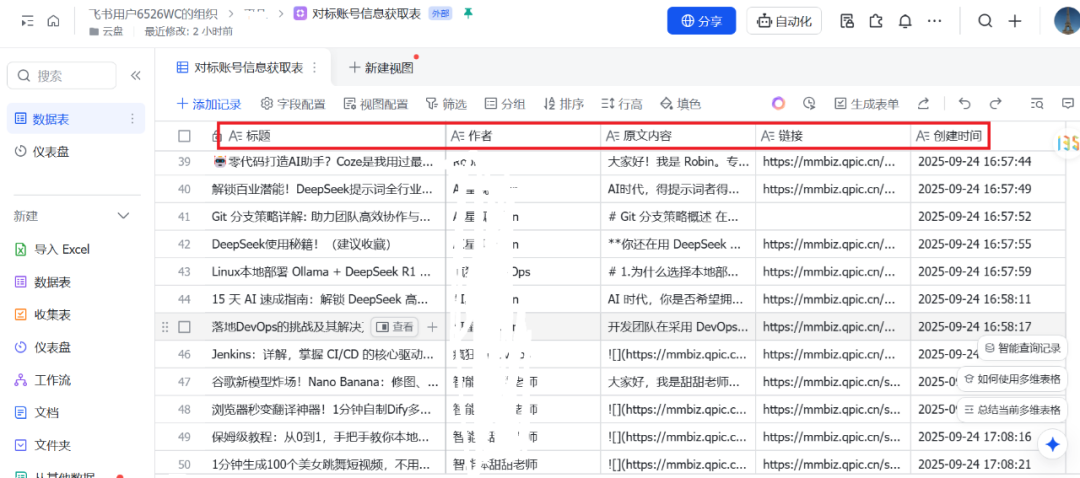Click the blue sparkle AI assistant button
Viewport: 1080px width, 478px height.
coord(1052,445)
